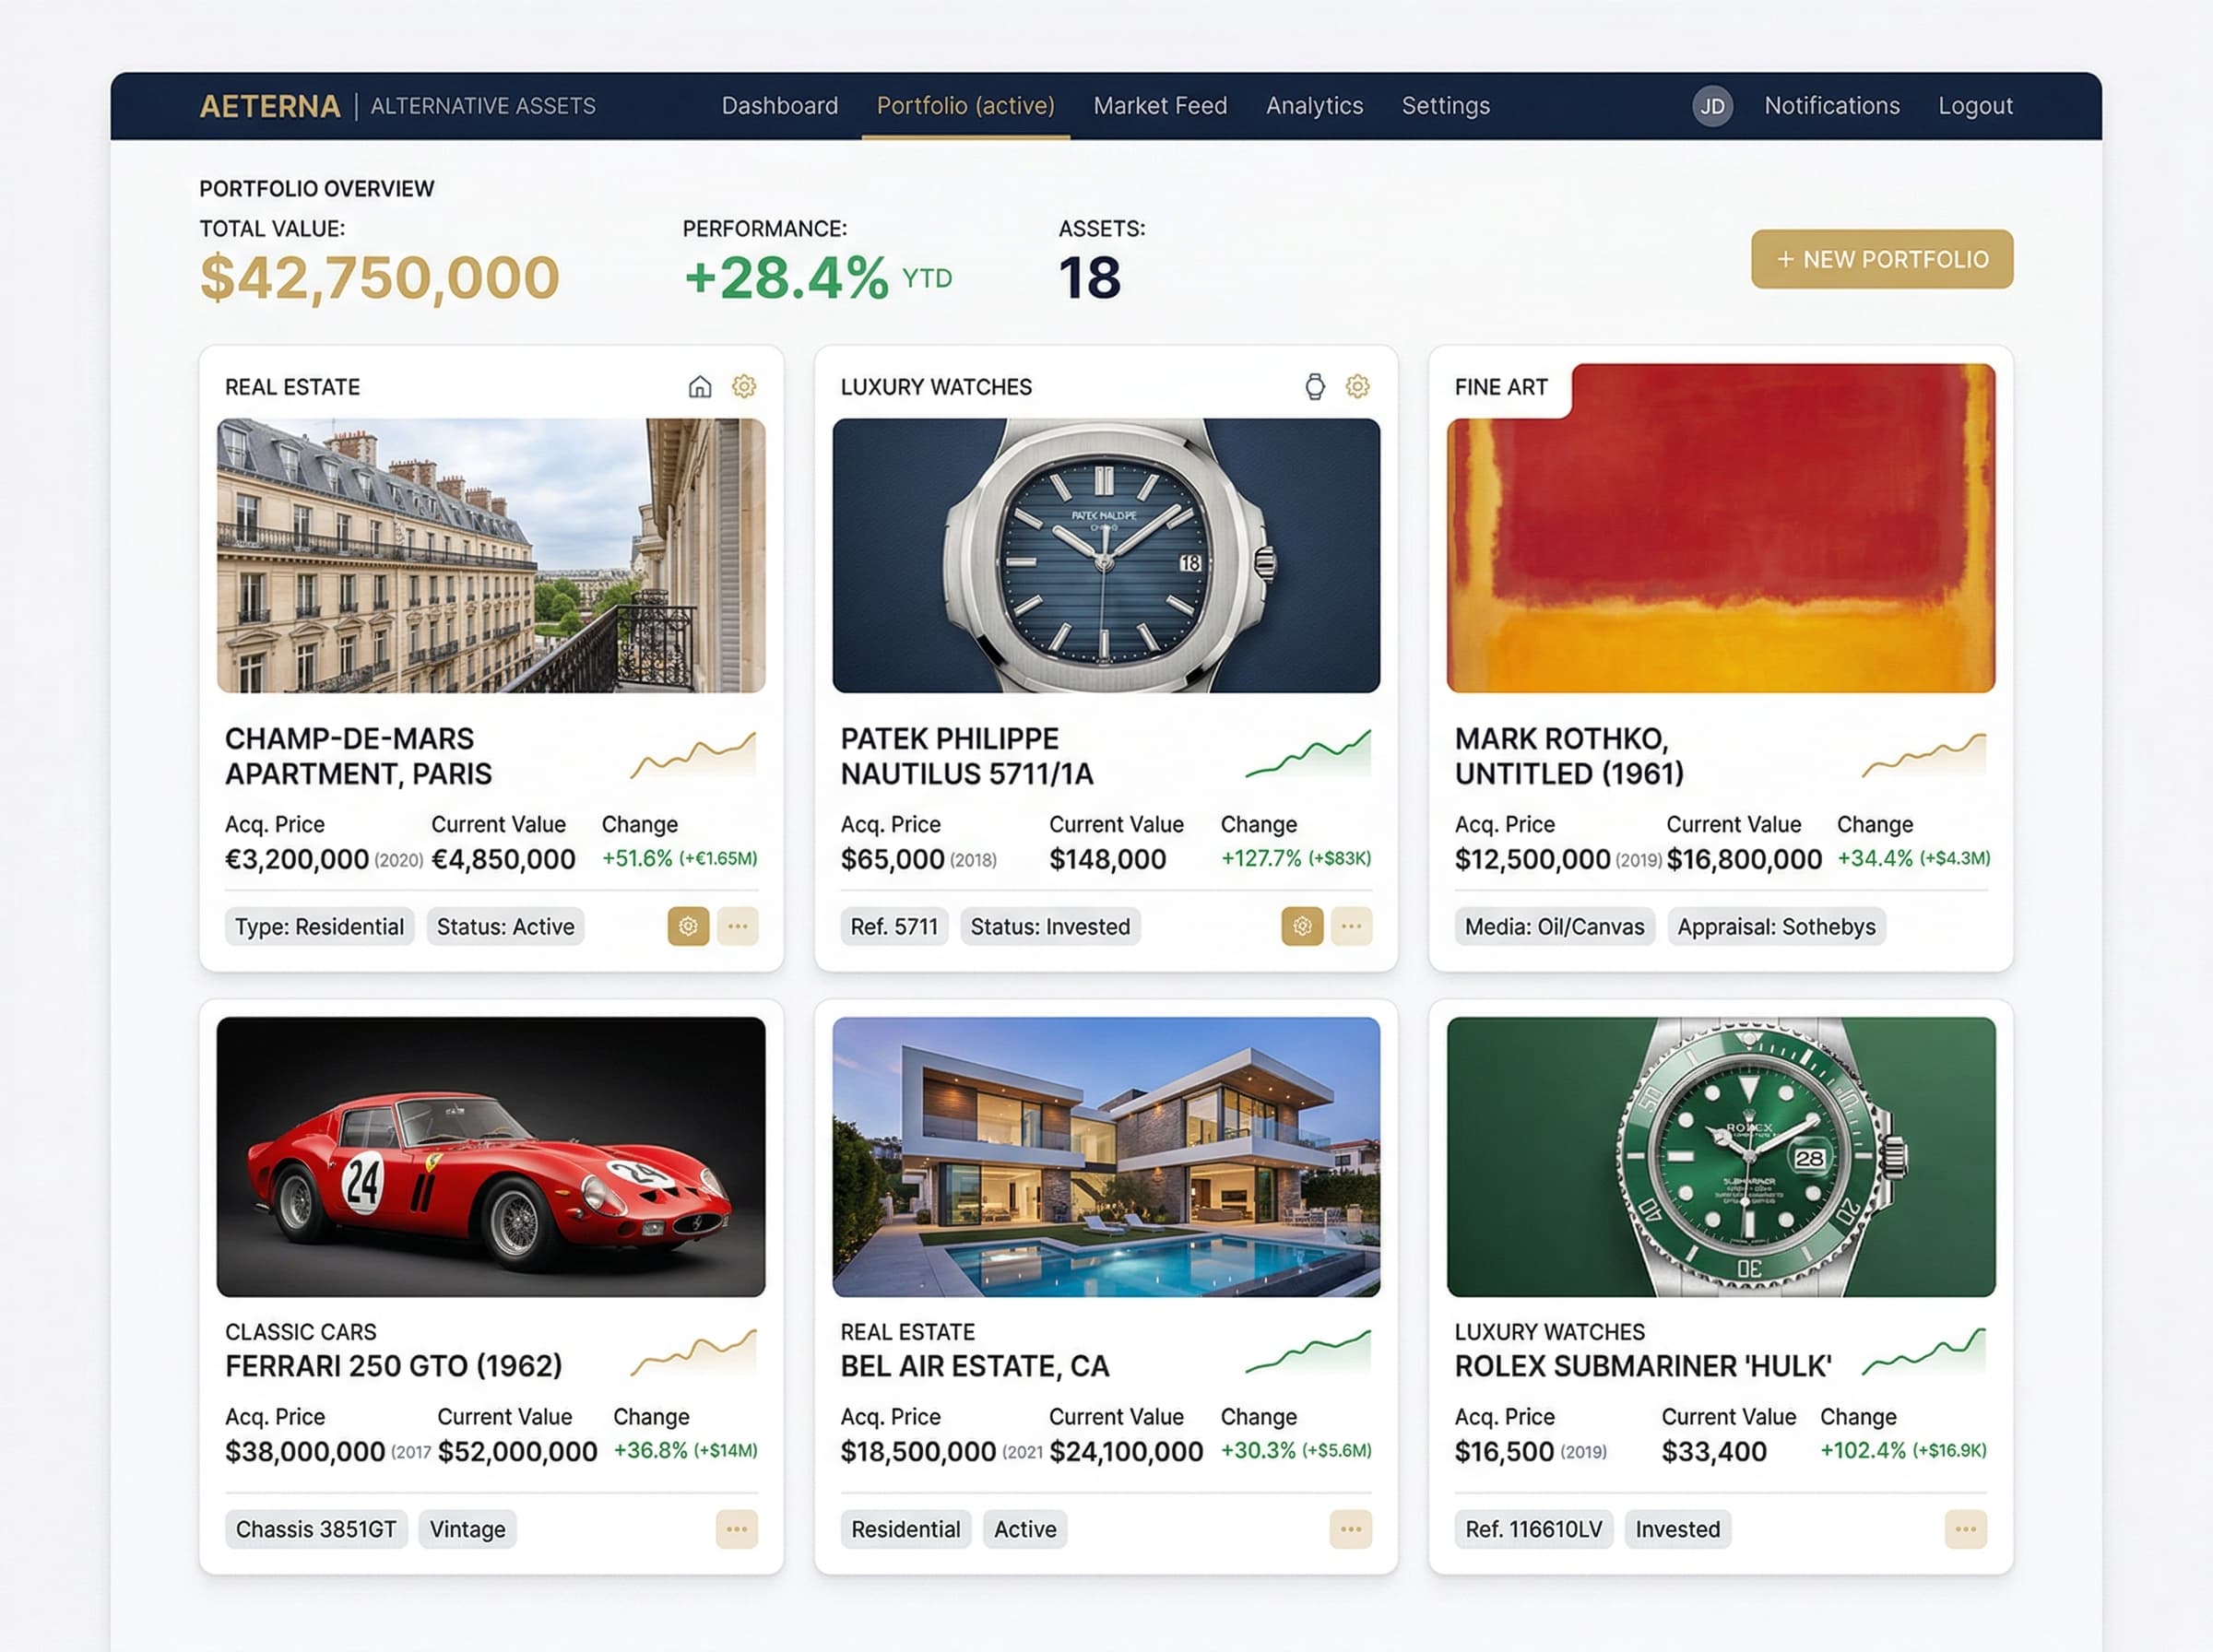Open the Paris apartment building photo
Image resolution: width=2213 pixels, height=1652 pixels.
491,555
